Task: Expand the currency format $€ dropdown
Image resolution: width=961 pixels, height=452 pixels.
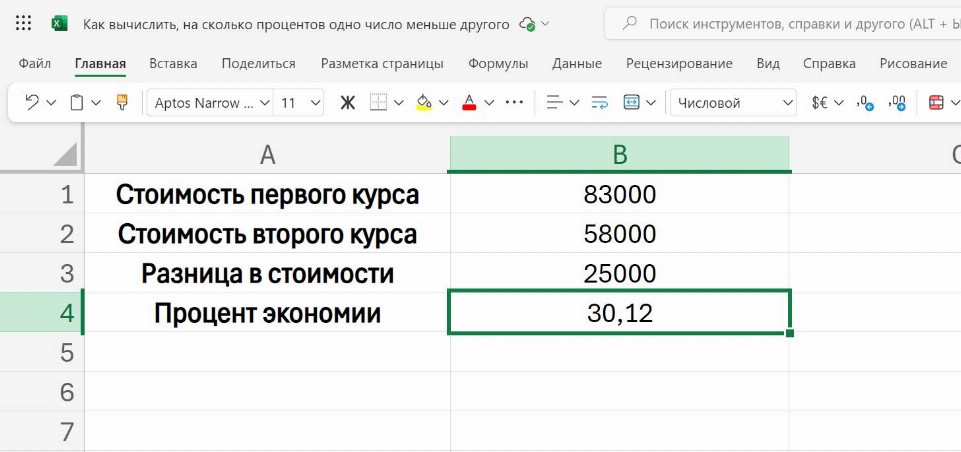Action: tap(838, 102)
